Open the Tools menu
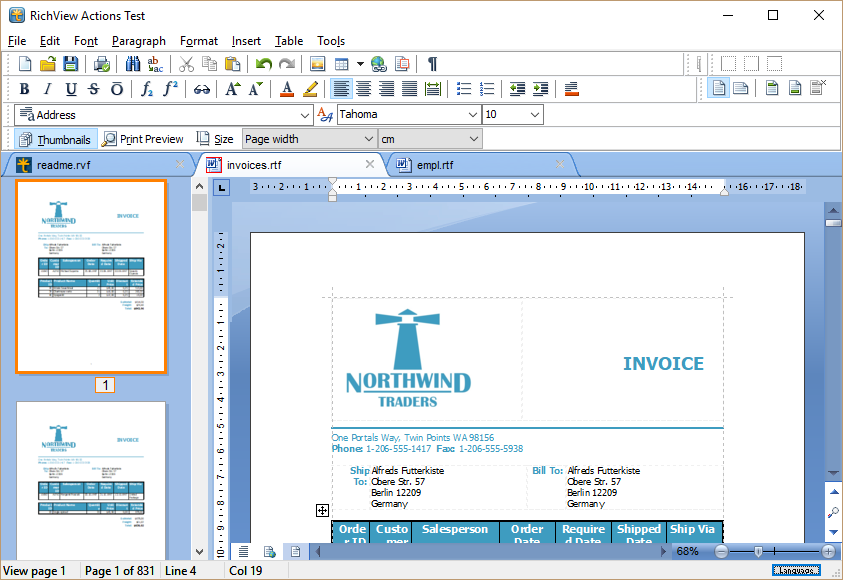The width and height of the screenshot is (843, 580). click(331, 41)
